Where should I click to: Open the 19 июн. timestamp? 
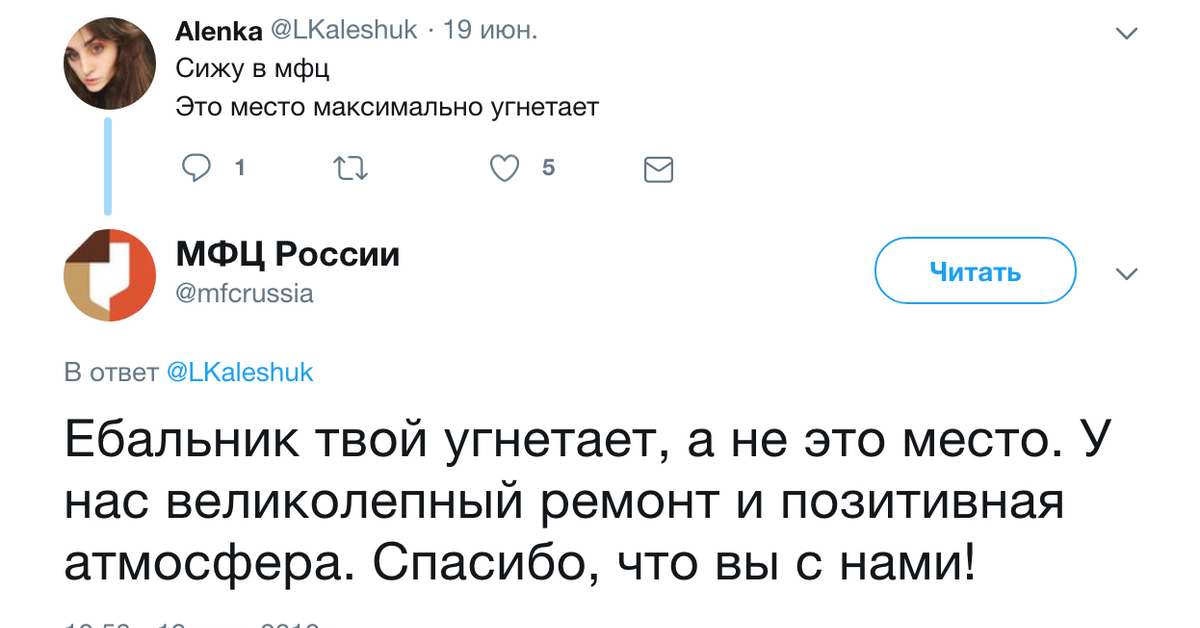coord(490,31)
